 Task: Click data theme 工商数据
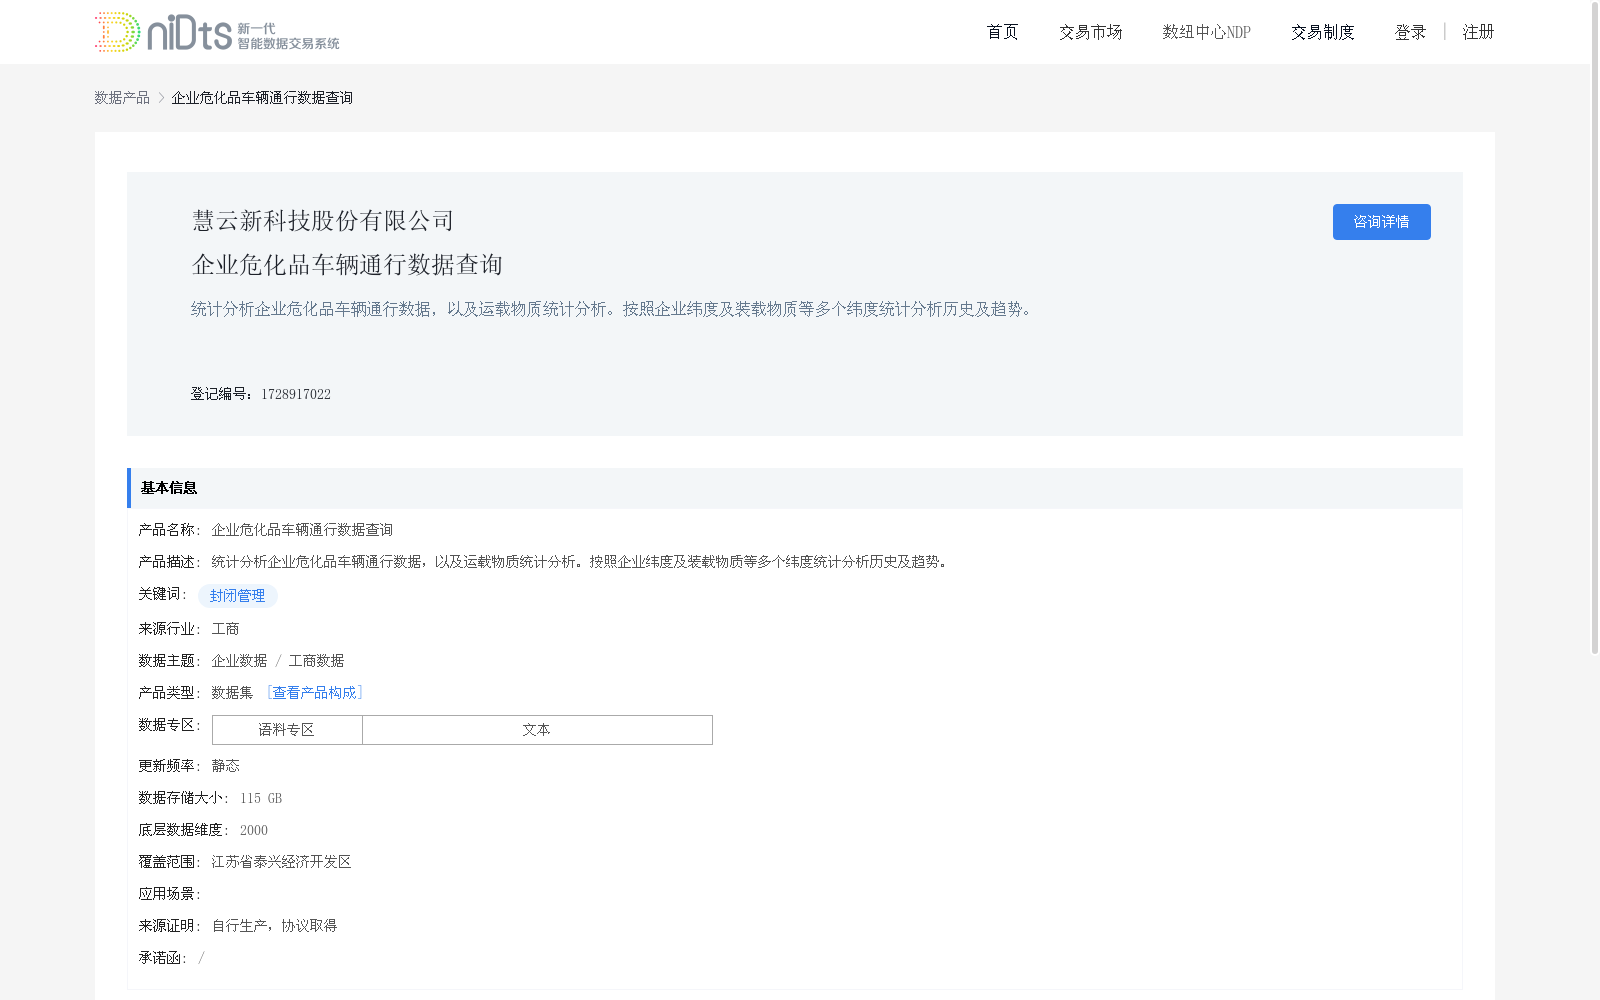click(316, 661)
